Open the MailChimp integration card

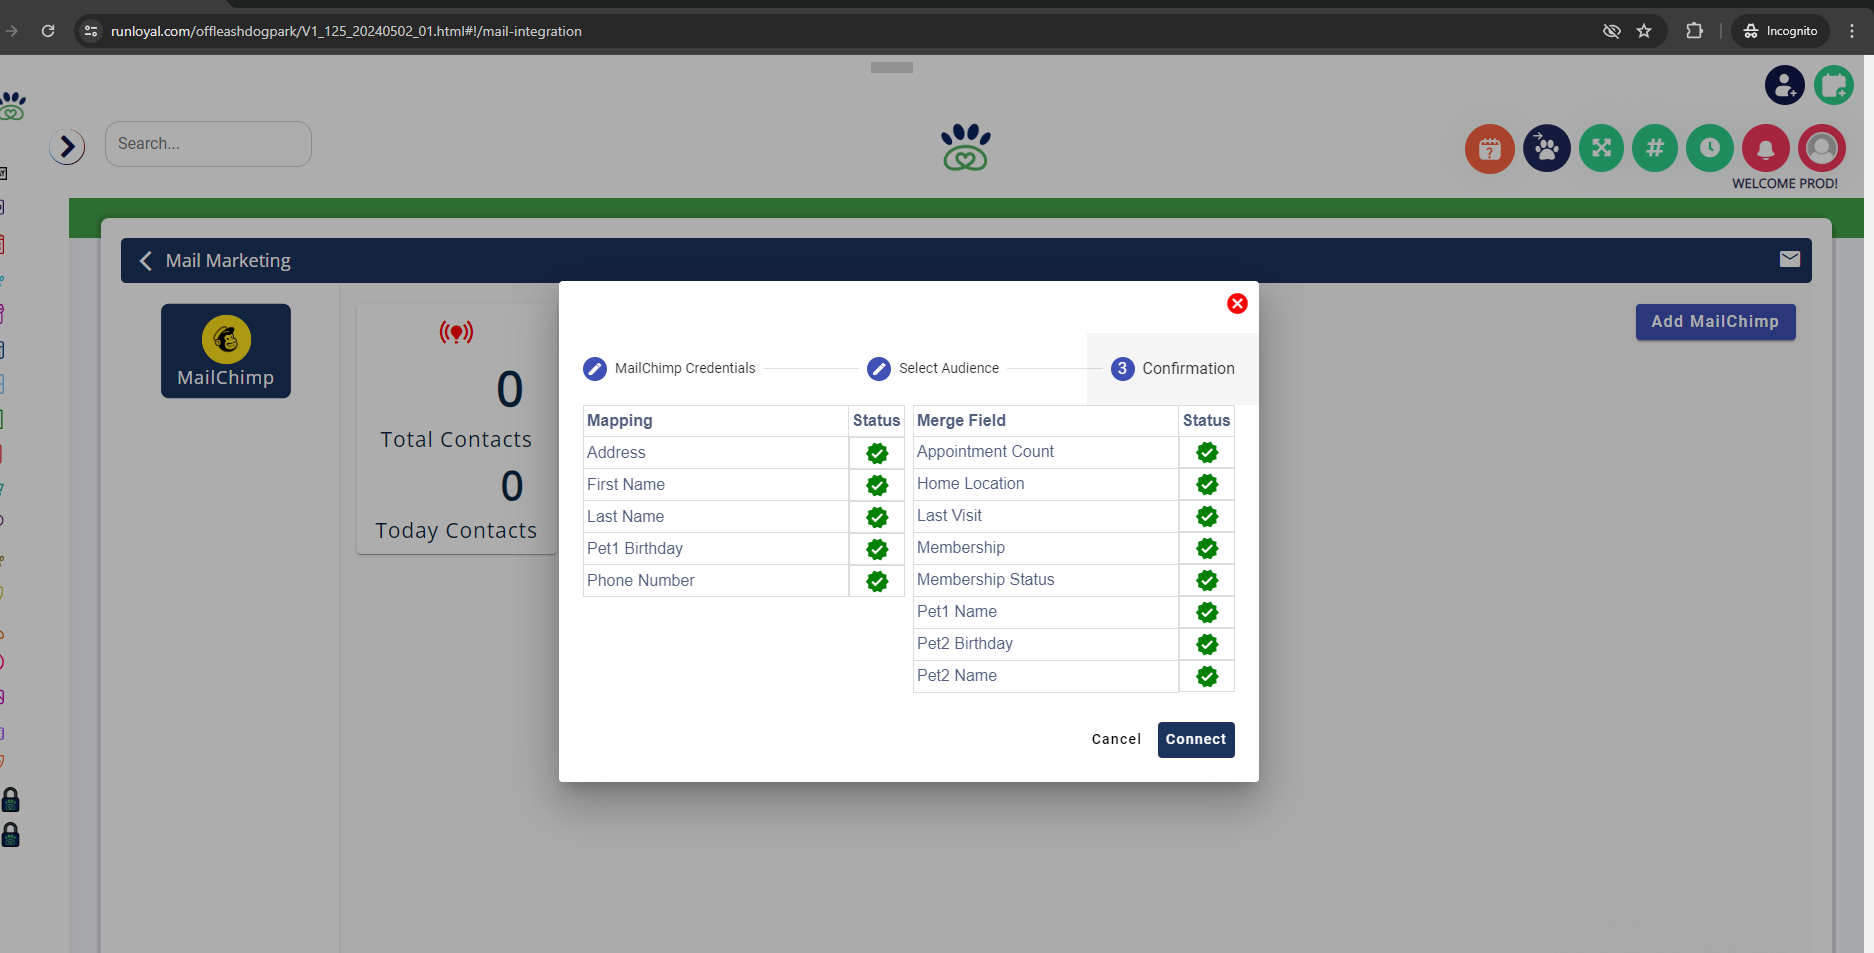[x=226, y=351]
